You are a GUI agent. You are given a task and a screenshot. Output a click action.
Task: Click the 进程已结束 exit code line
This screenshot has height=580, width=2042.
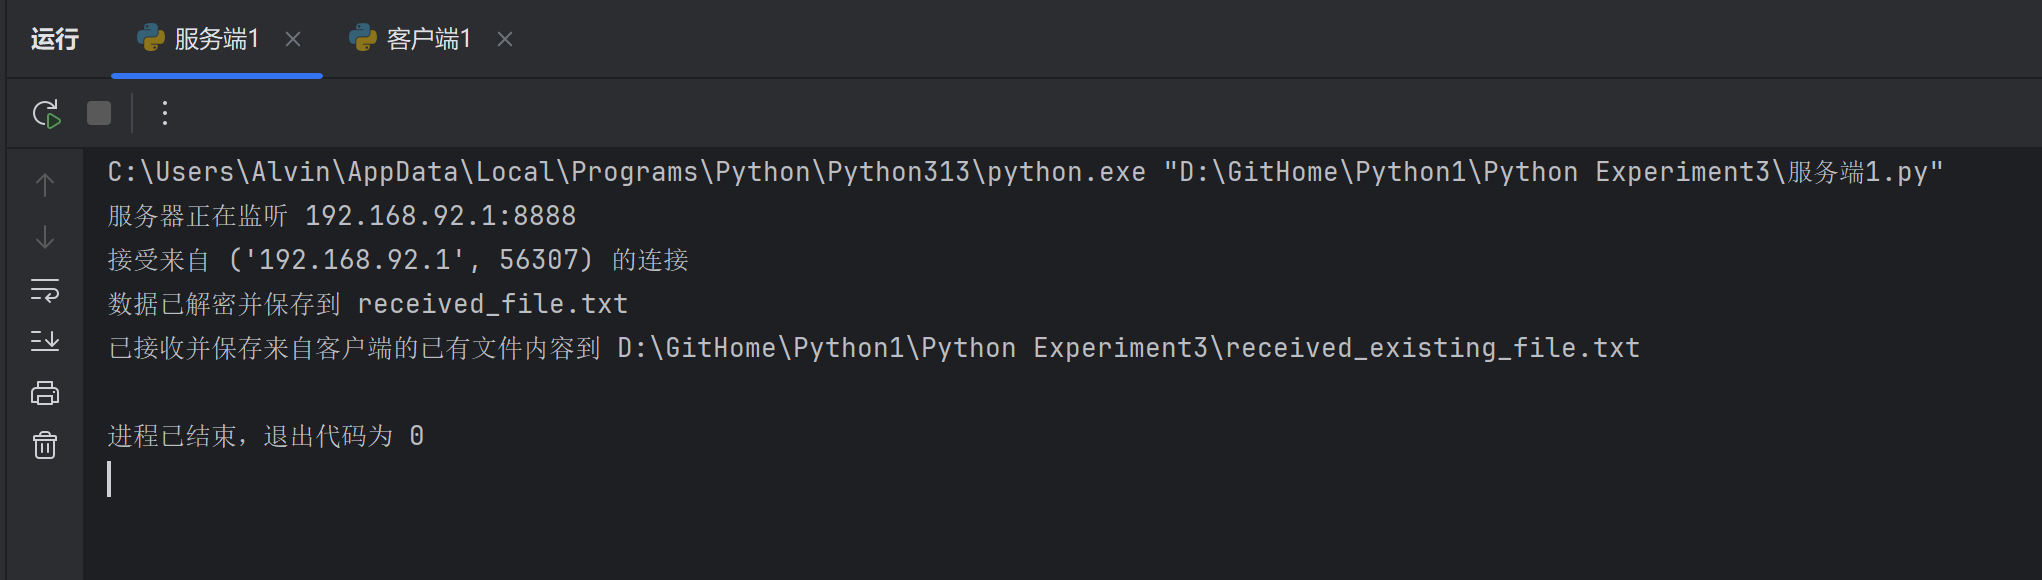(x=266, y=436)
